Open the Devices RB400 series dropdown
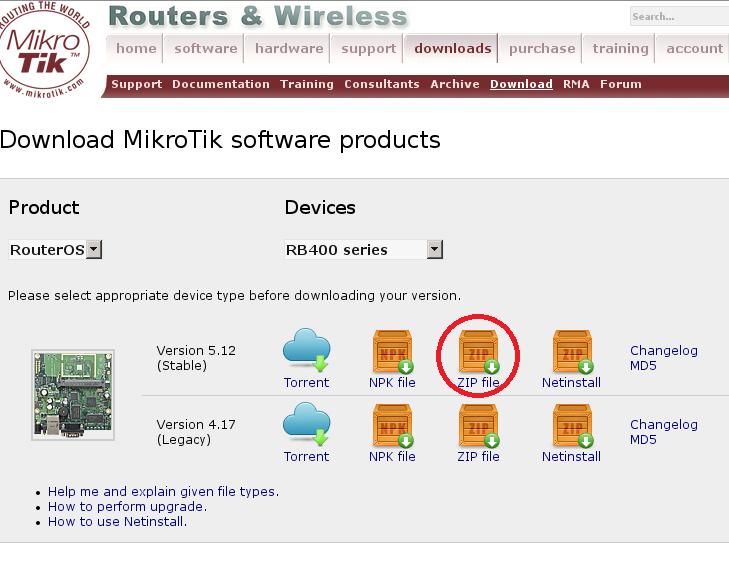The width and height of the screenshot is (729, 562). coord(364,250)
